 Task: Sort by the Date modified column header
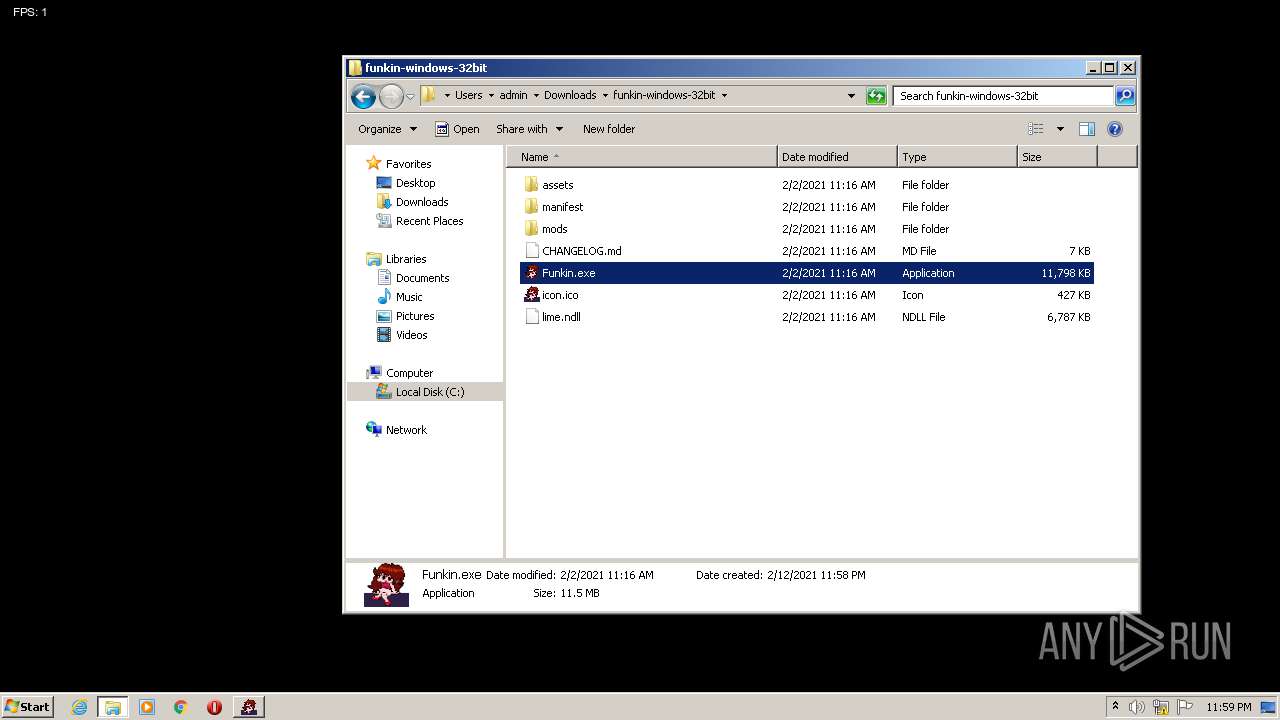837,157
